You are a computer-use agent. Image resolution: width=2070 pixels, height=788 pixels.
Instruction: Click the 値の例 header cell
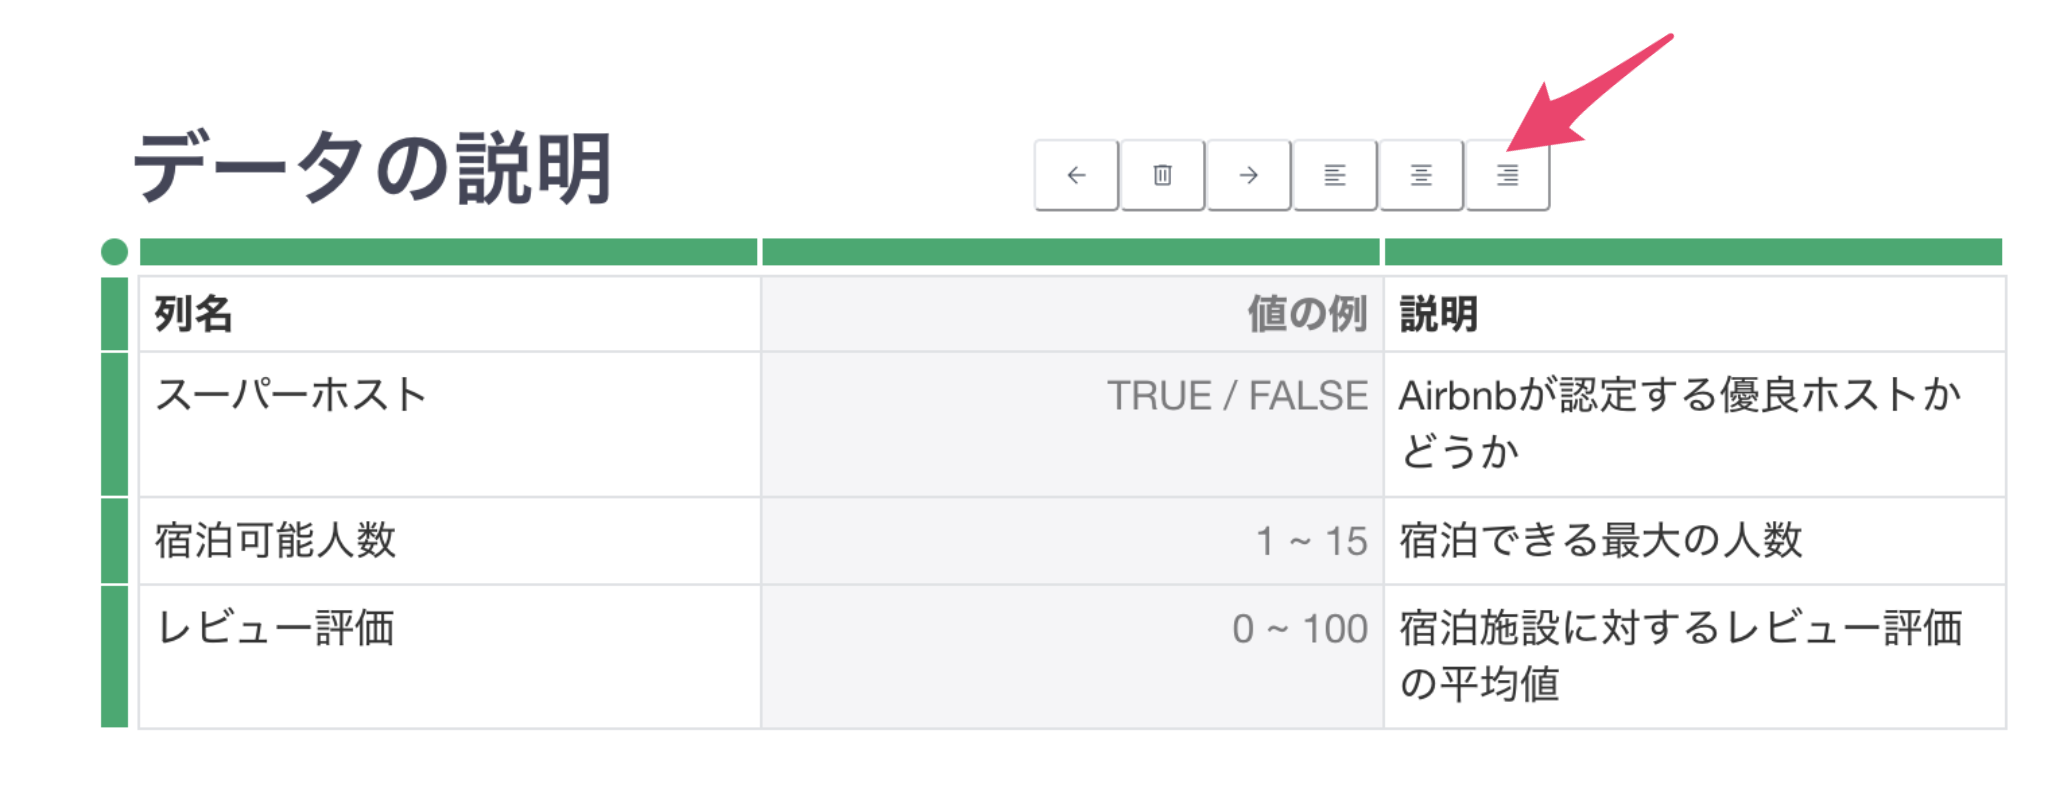coord(1072,314)
